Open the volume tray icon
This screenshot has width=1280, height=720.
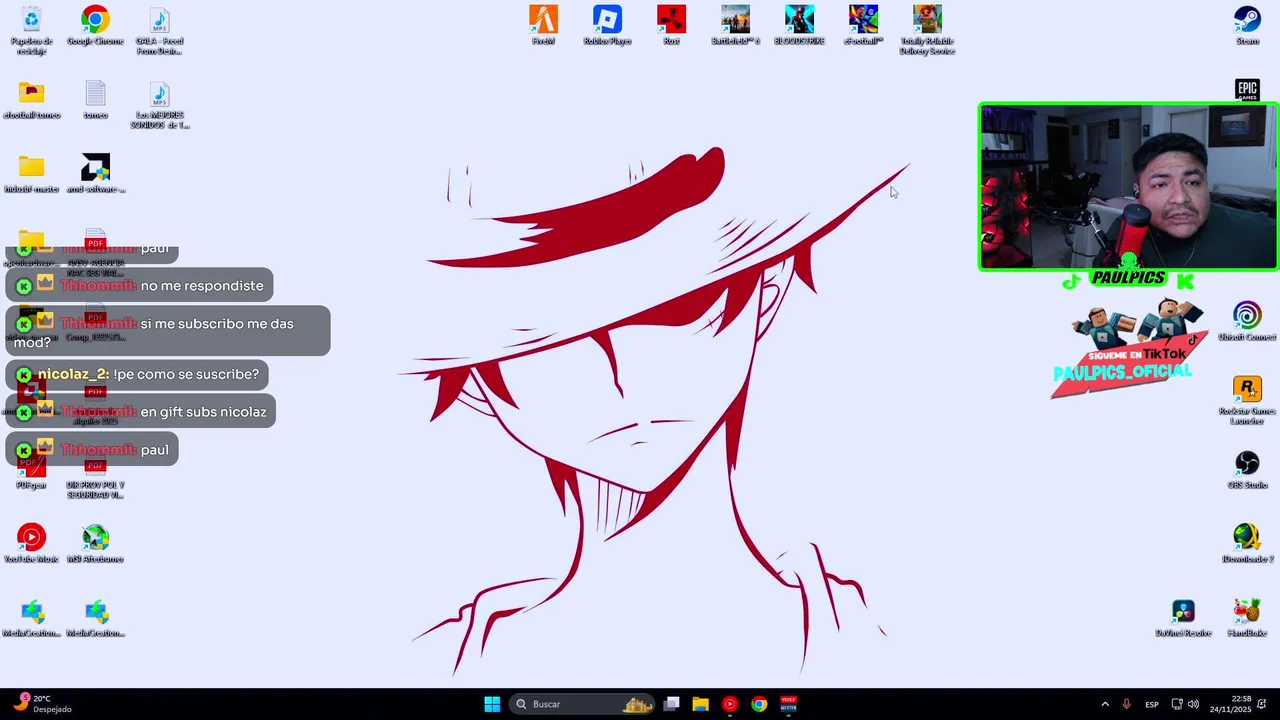click(x=1193, y=704)
